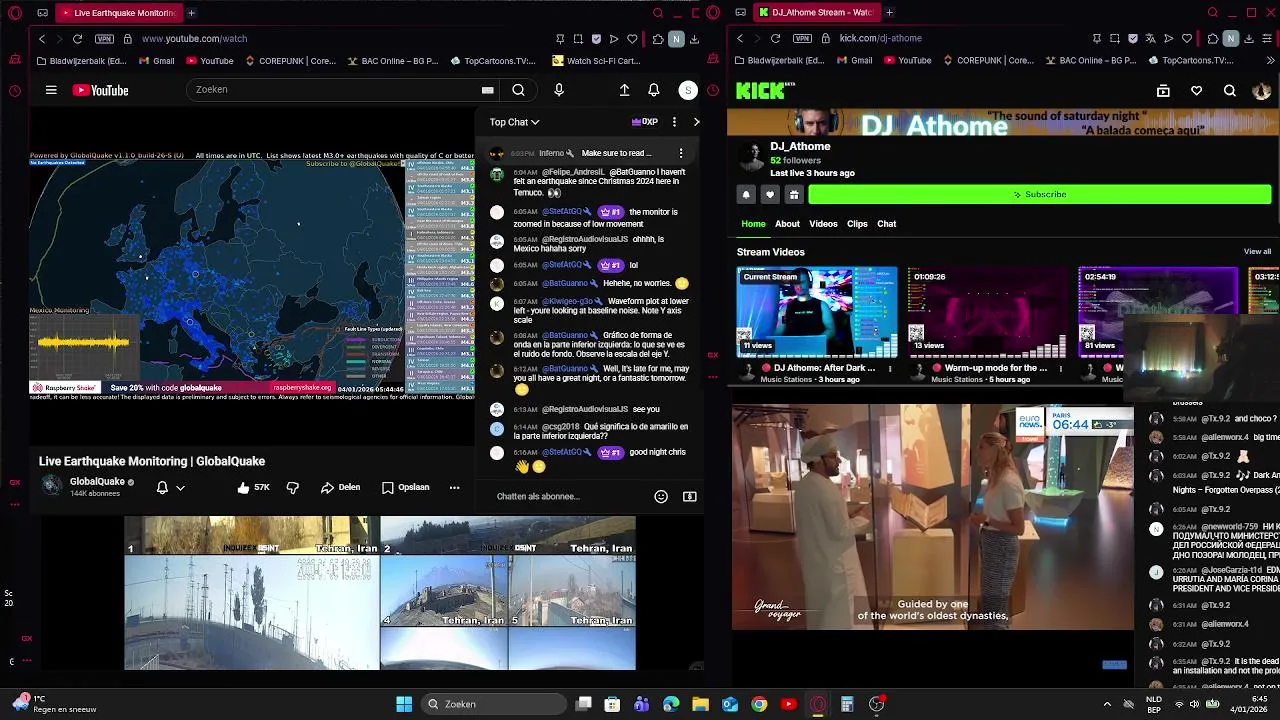The height and width of the screenshot is (720, 1280).
Task: Open the Kick favorites heart icon in header
Action: coord(1196,91)
